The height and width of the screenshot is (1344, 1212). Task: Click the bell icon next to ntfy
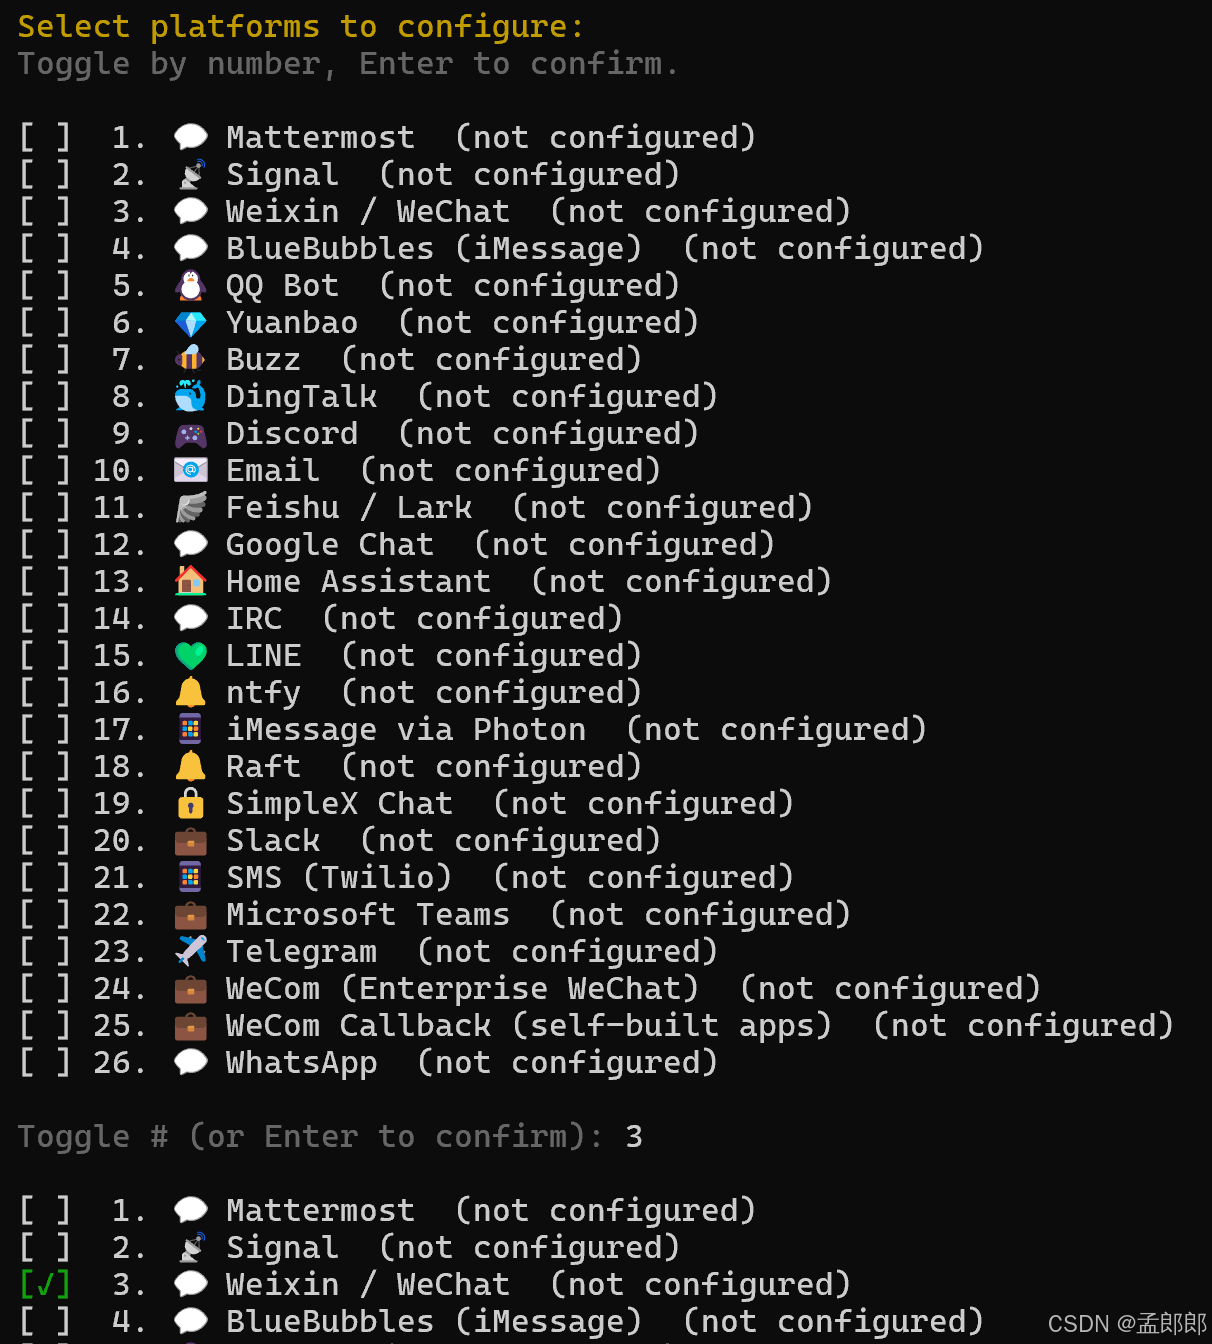coord(190,692)
